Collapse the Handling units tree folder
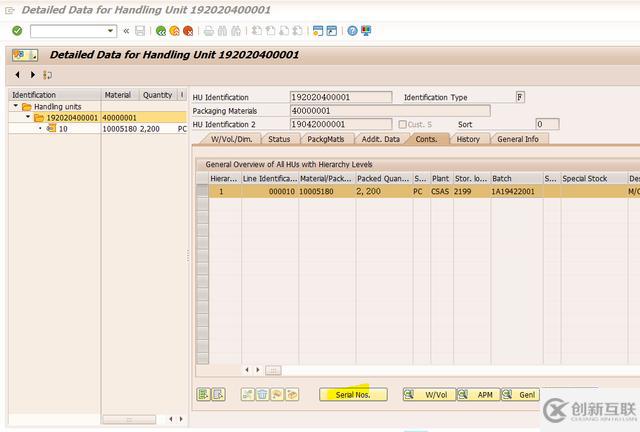Image resolution: width=640 pixels, height=432 pixels. pos(16,106)
